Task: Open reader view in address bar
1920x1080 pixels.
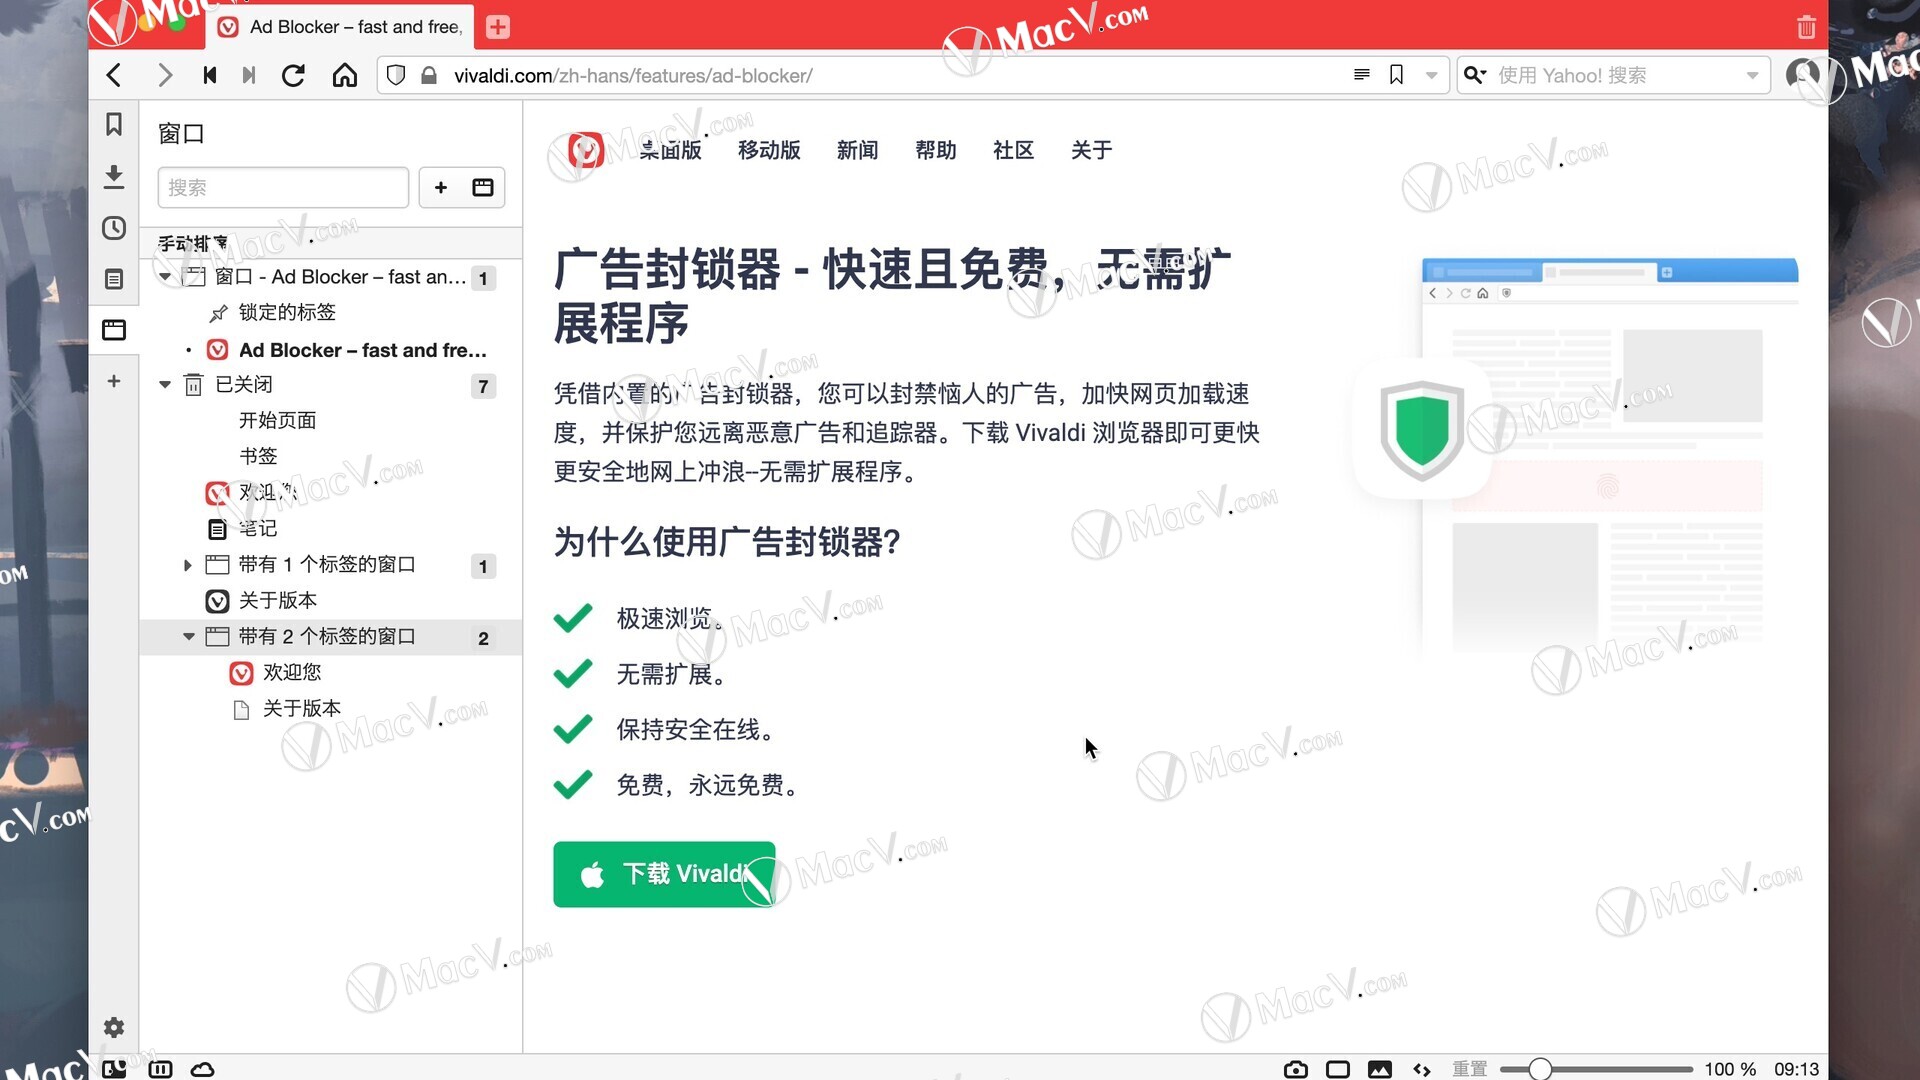Action: pyautogui.click(x=1362, y=75)
